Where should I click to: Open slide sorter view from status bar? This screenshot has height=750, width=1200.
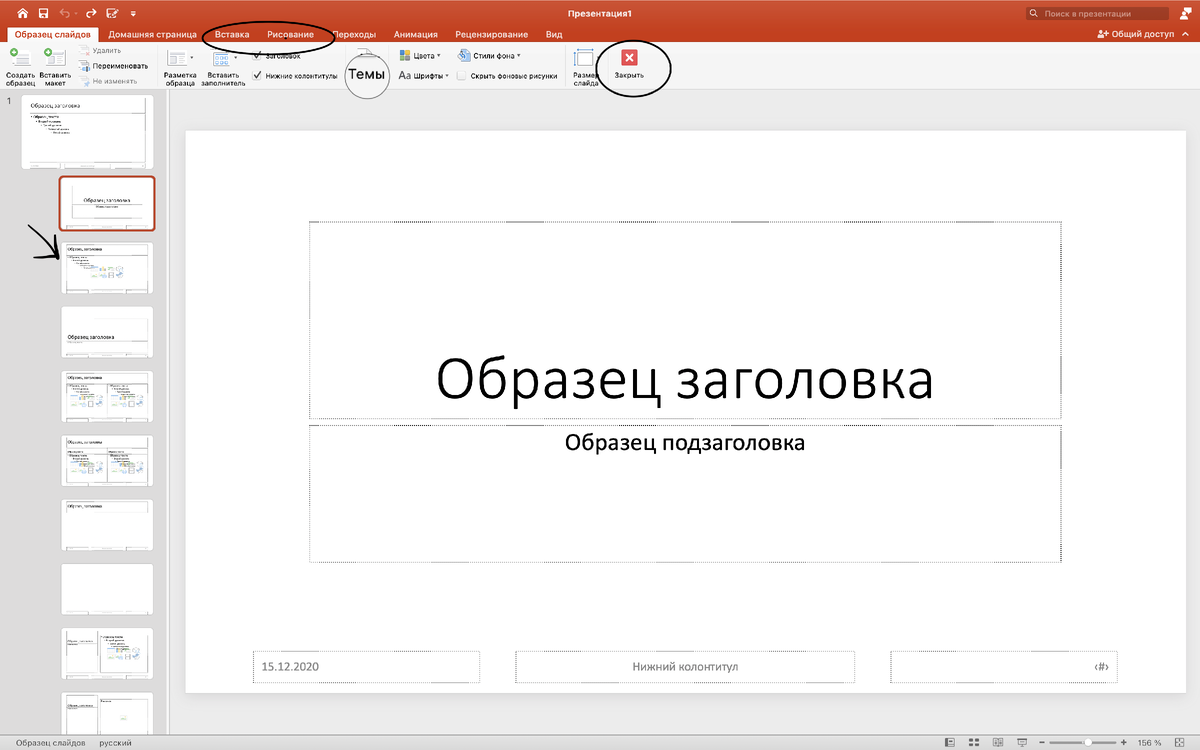[974, 743]
